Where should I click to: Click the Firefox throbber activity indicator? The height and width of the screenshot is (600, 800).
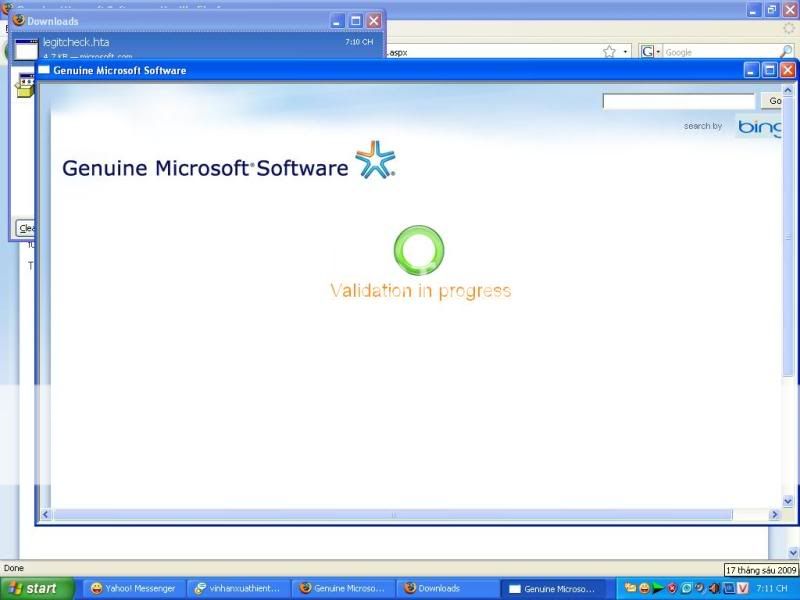pos(789,29)
